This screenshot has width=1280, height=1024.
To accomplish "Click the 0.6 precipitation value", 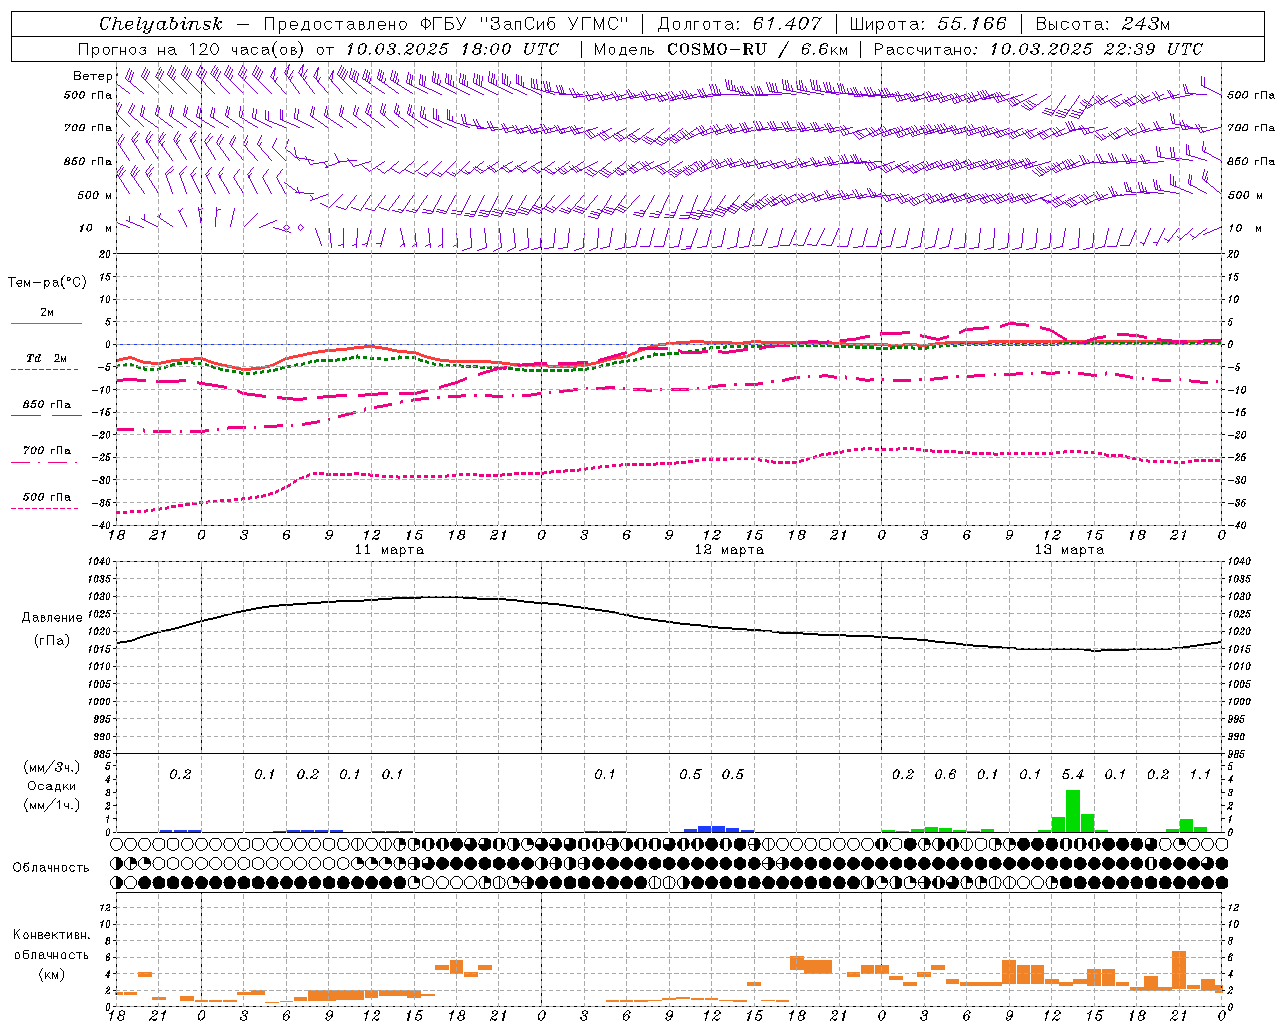I will click(945, 775).
